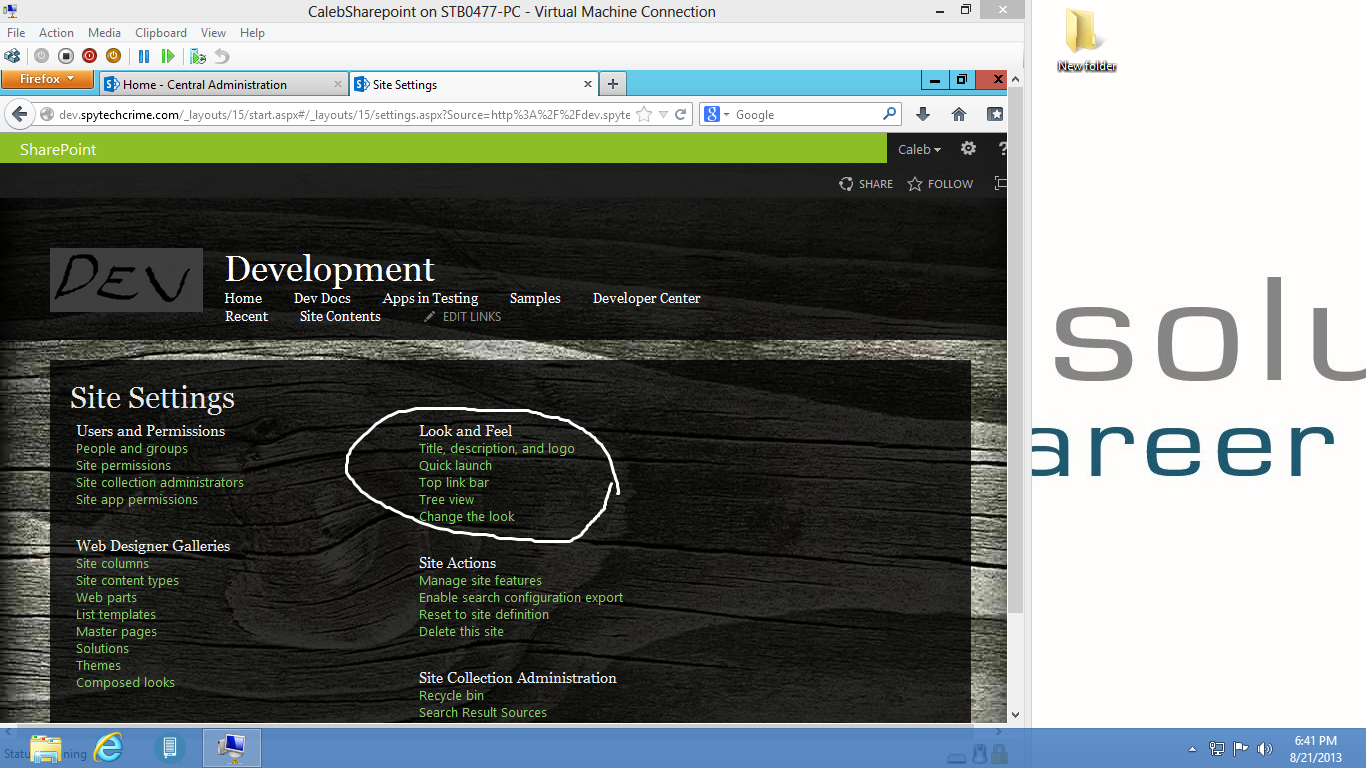
Task: Select the New folder desktop icon
Action: (1086, 41)
